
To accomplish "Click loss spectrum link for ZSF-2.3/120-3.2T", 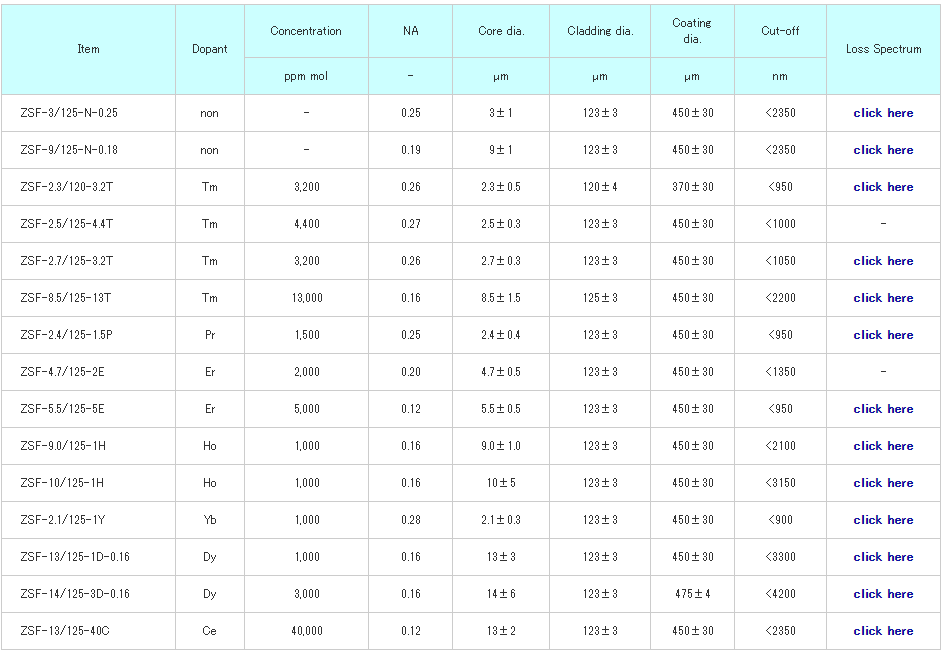I will [883, 187].
